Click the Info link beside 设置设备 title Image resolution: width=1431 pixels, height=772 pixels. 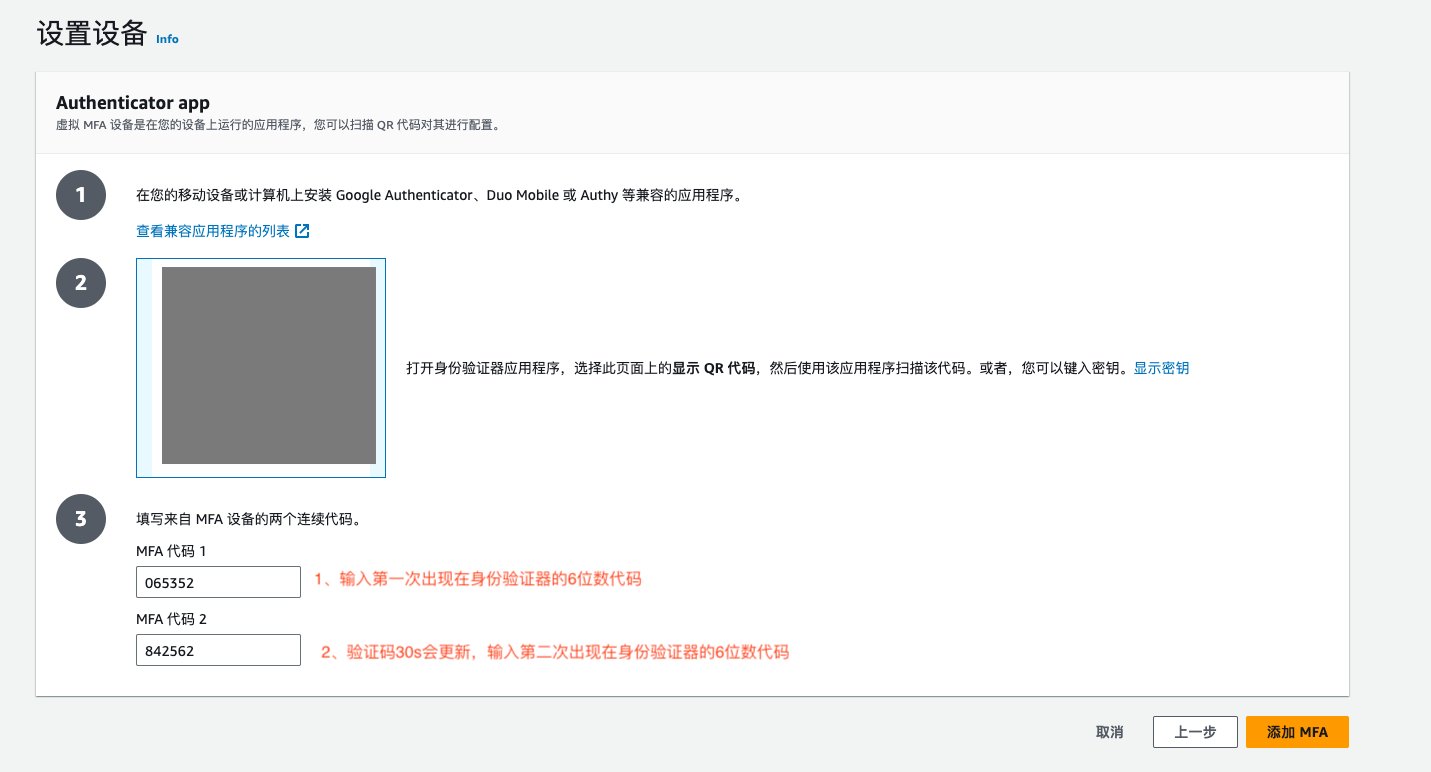[x=167, y=40]
